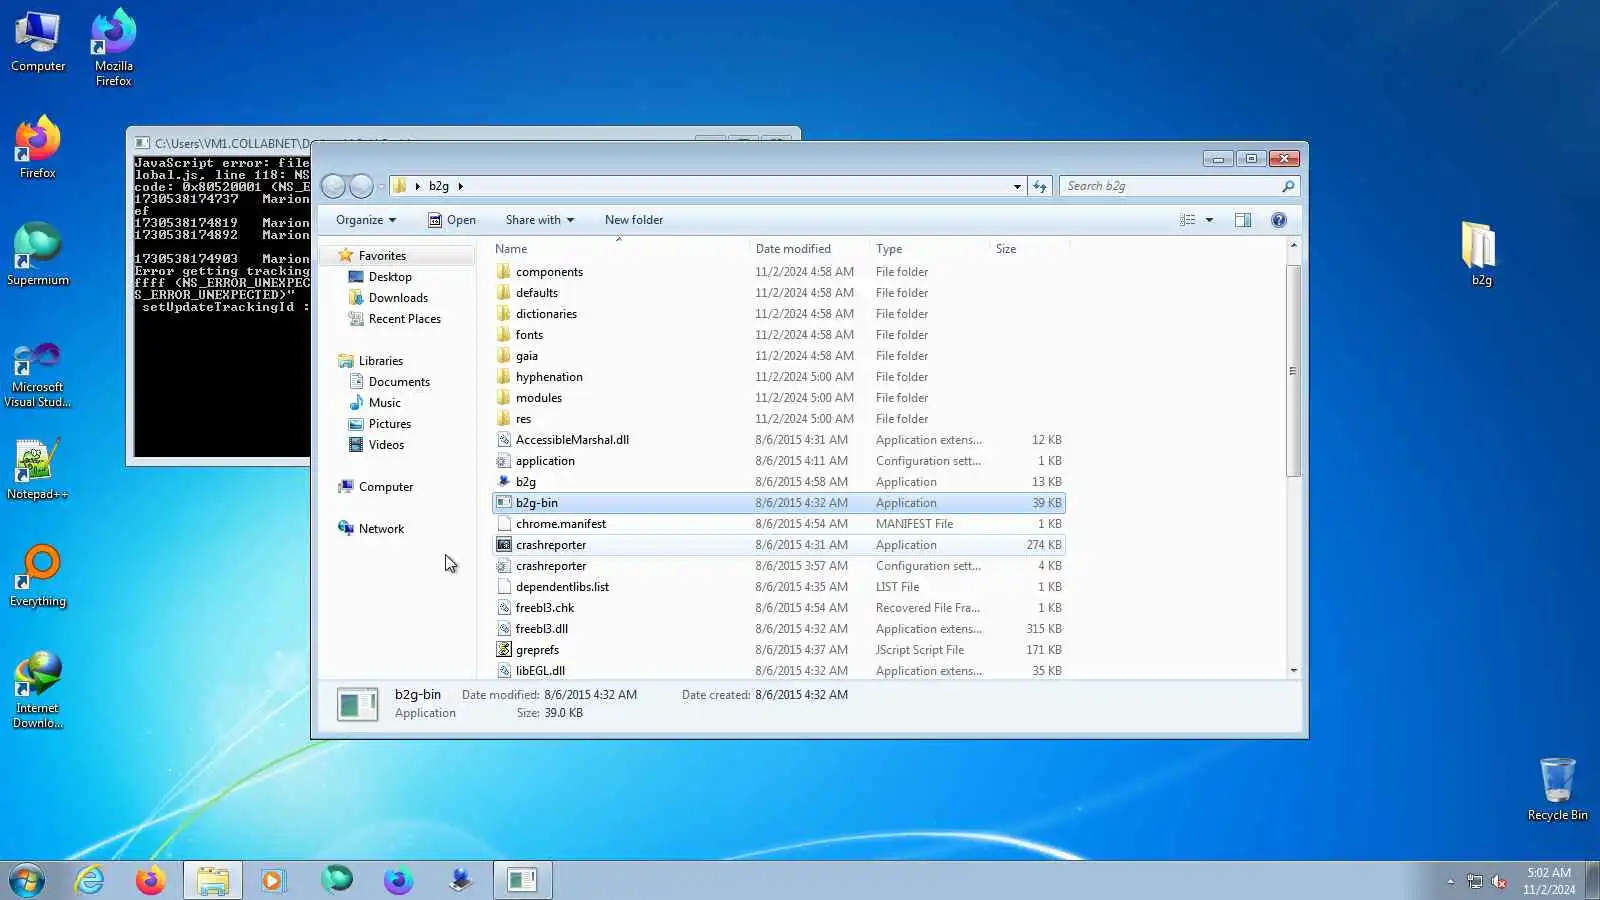Select Documents library
1600x900 pixels.
tap(399, 382)
